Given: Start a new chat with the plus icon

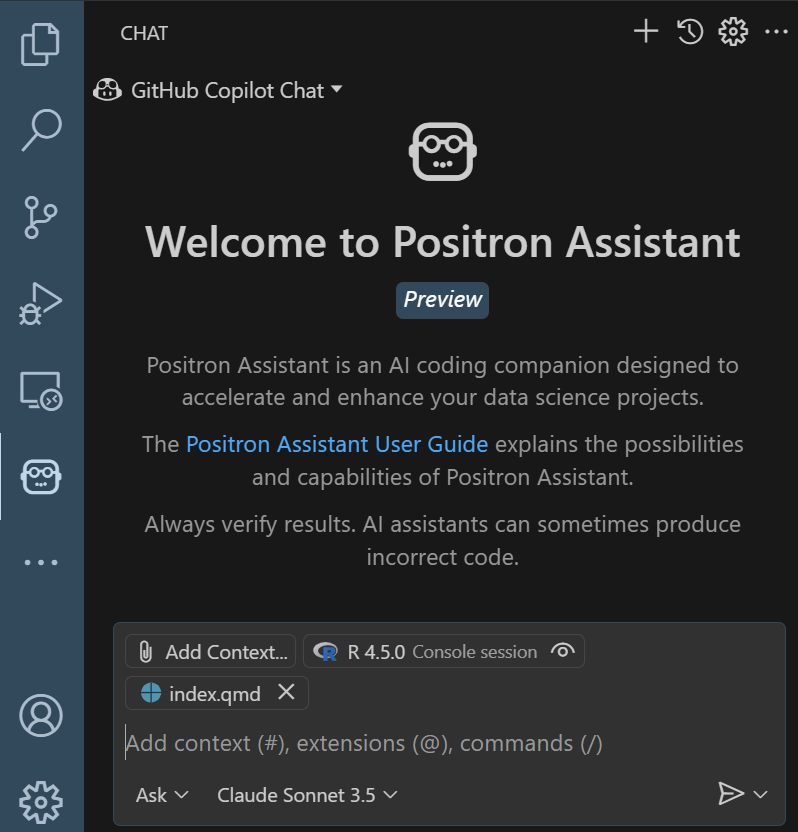Looking at the screenshot, I should click(x=645, y=31).
